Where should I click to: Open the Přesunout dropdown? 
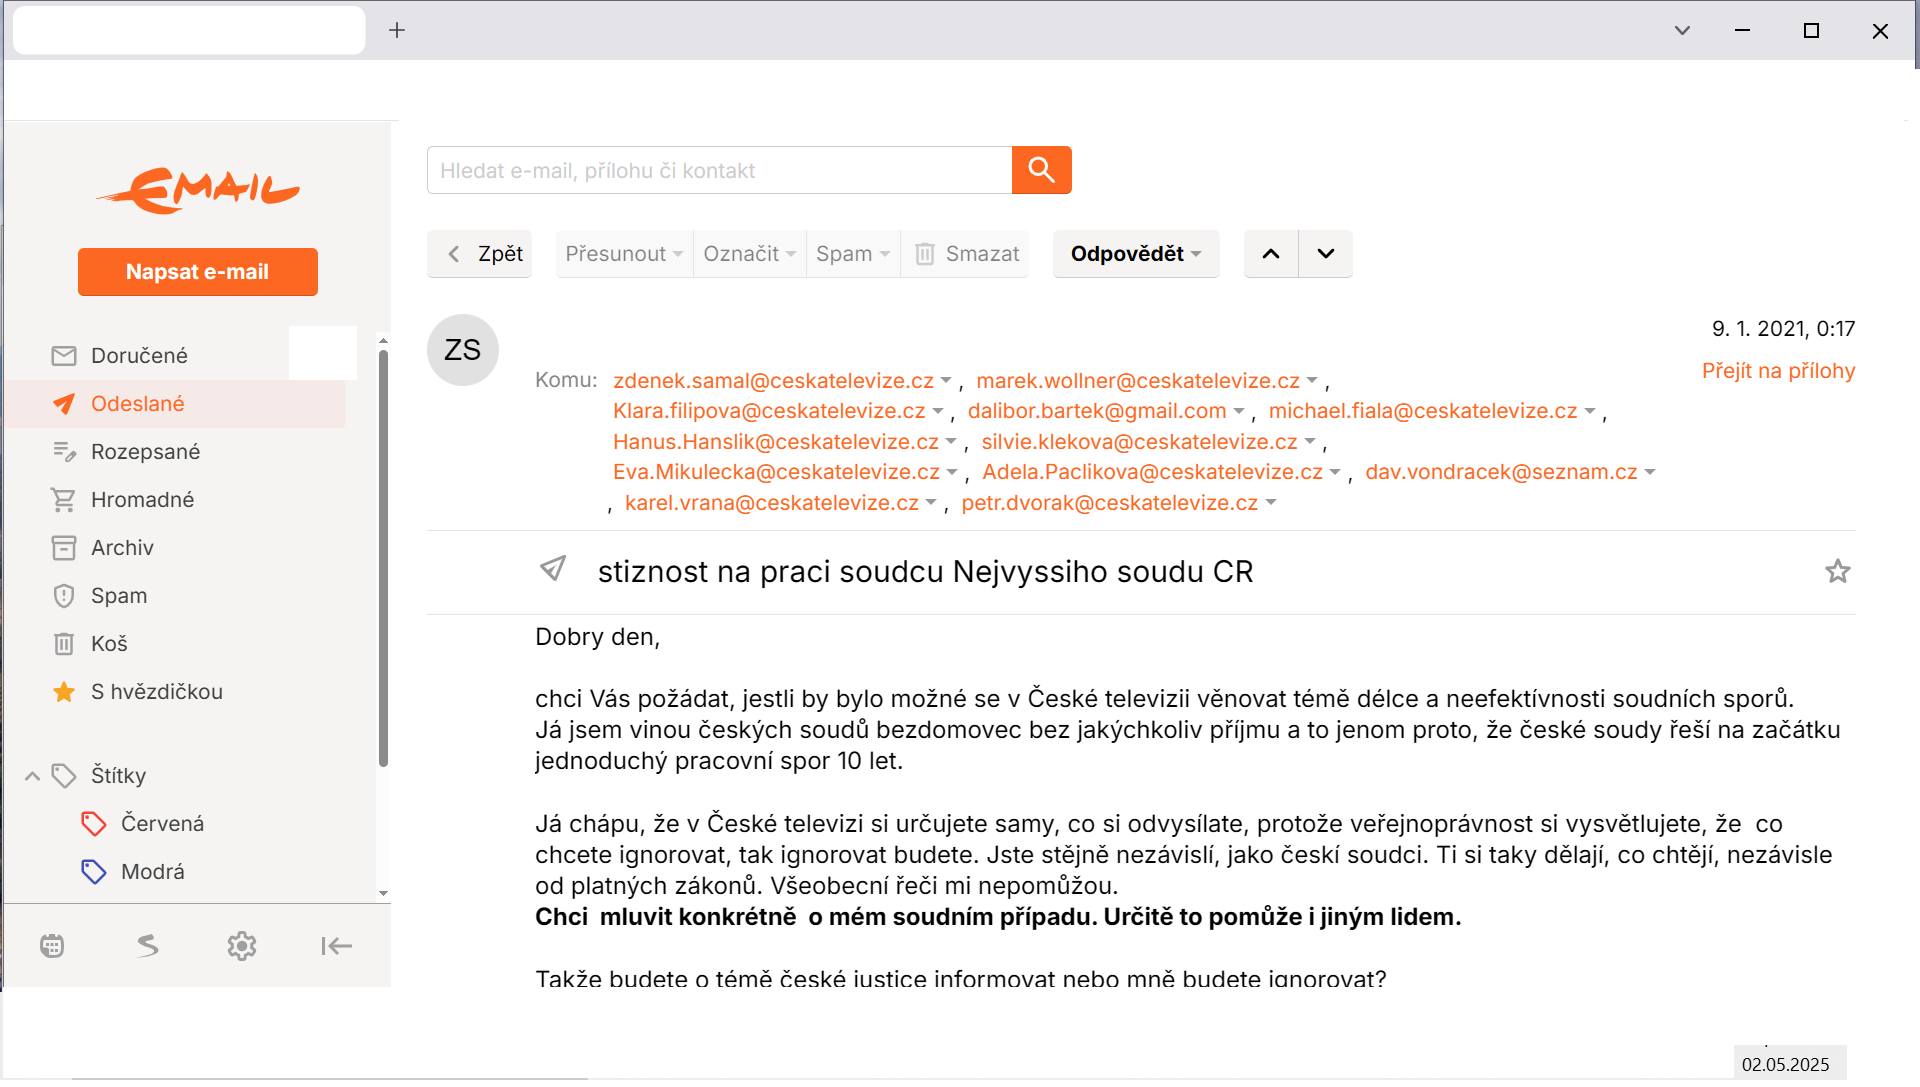click(x=624, y=254)
